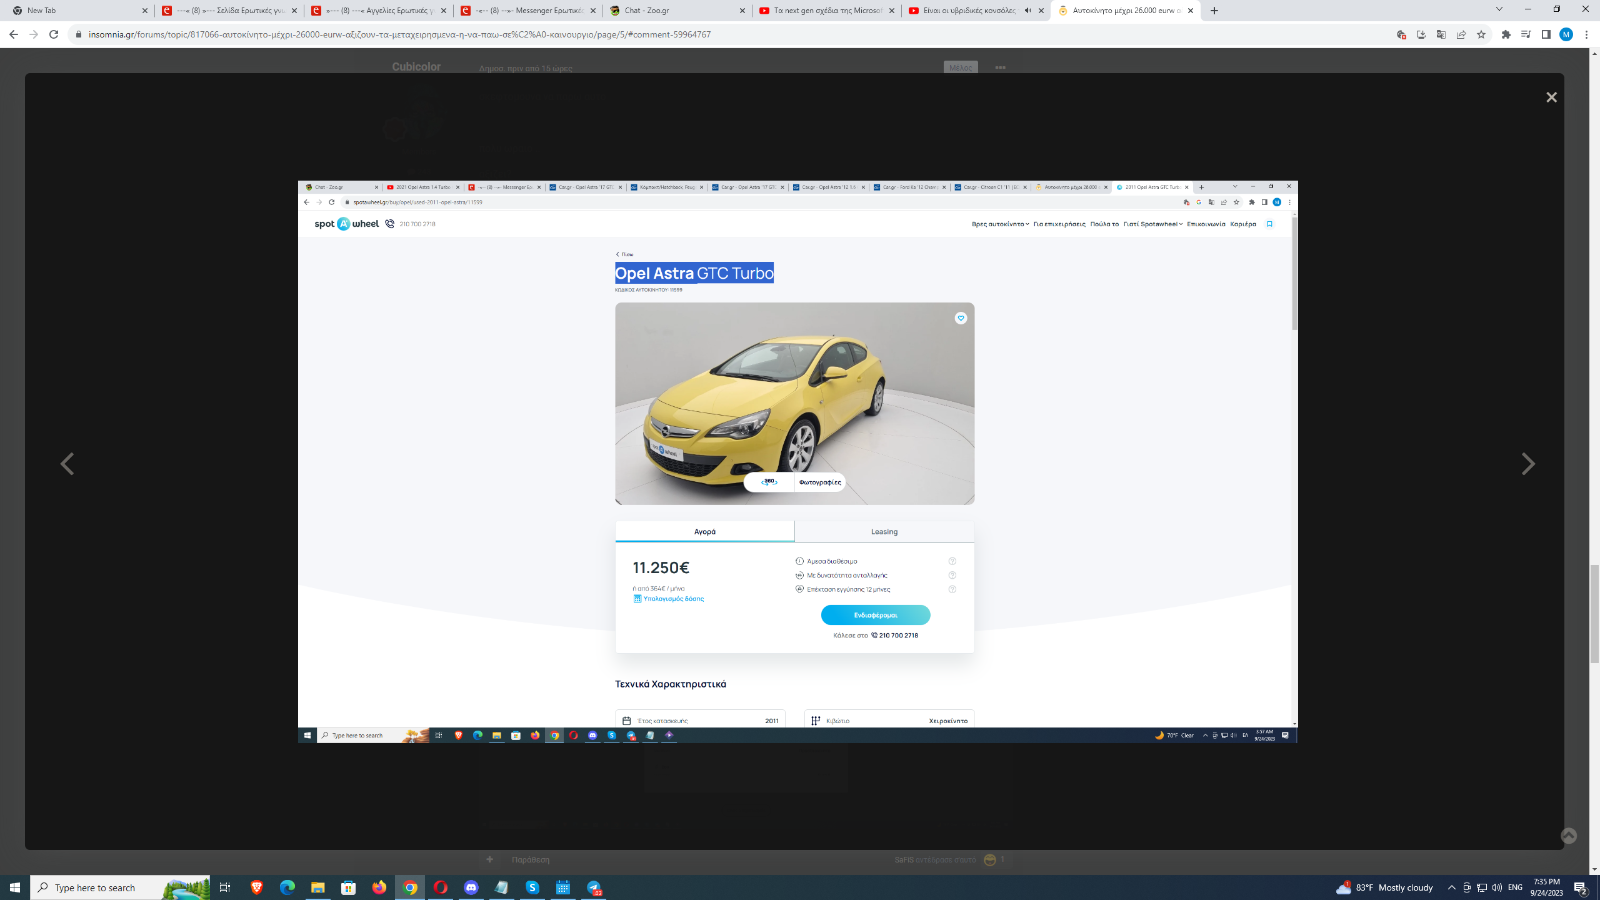
Task: Show hidden system tray icons
Action: click(x=1452, y=887)
